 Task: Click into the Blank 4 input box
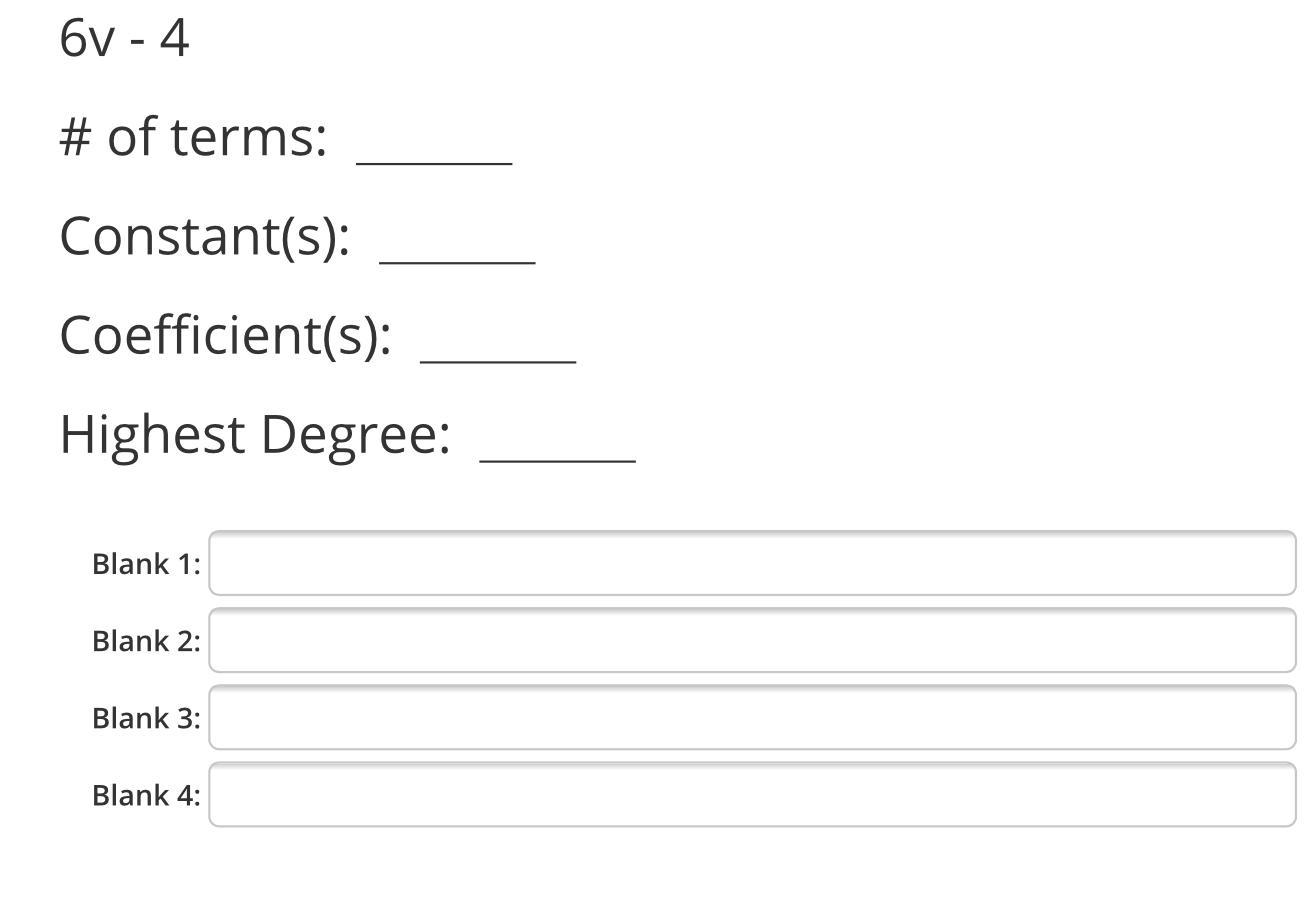pos(752,794)
